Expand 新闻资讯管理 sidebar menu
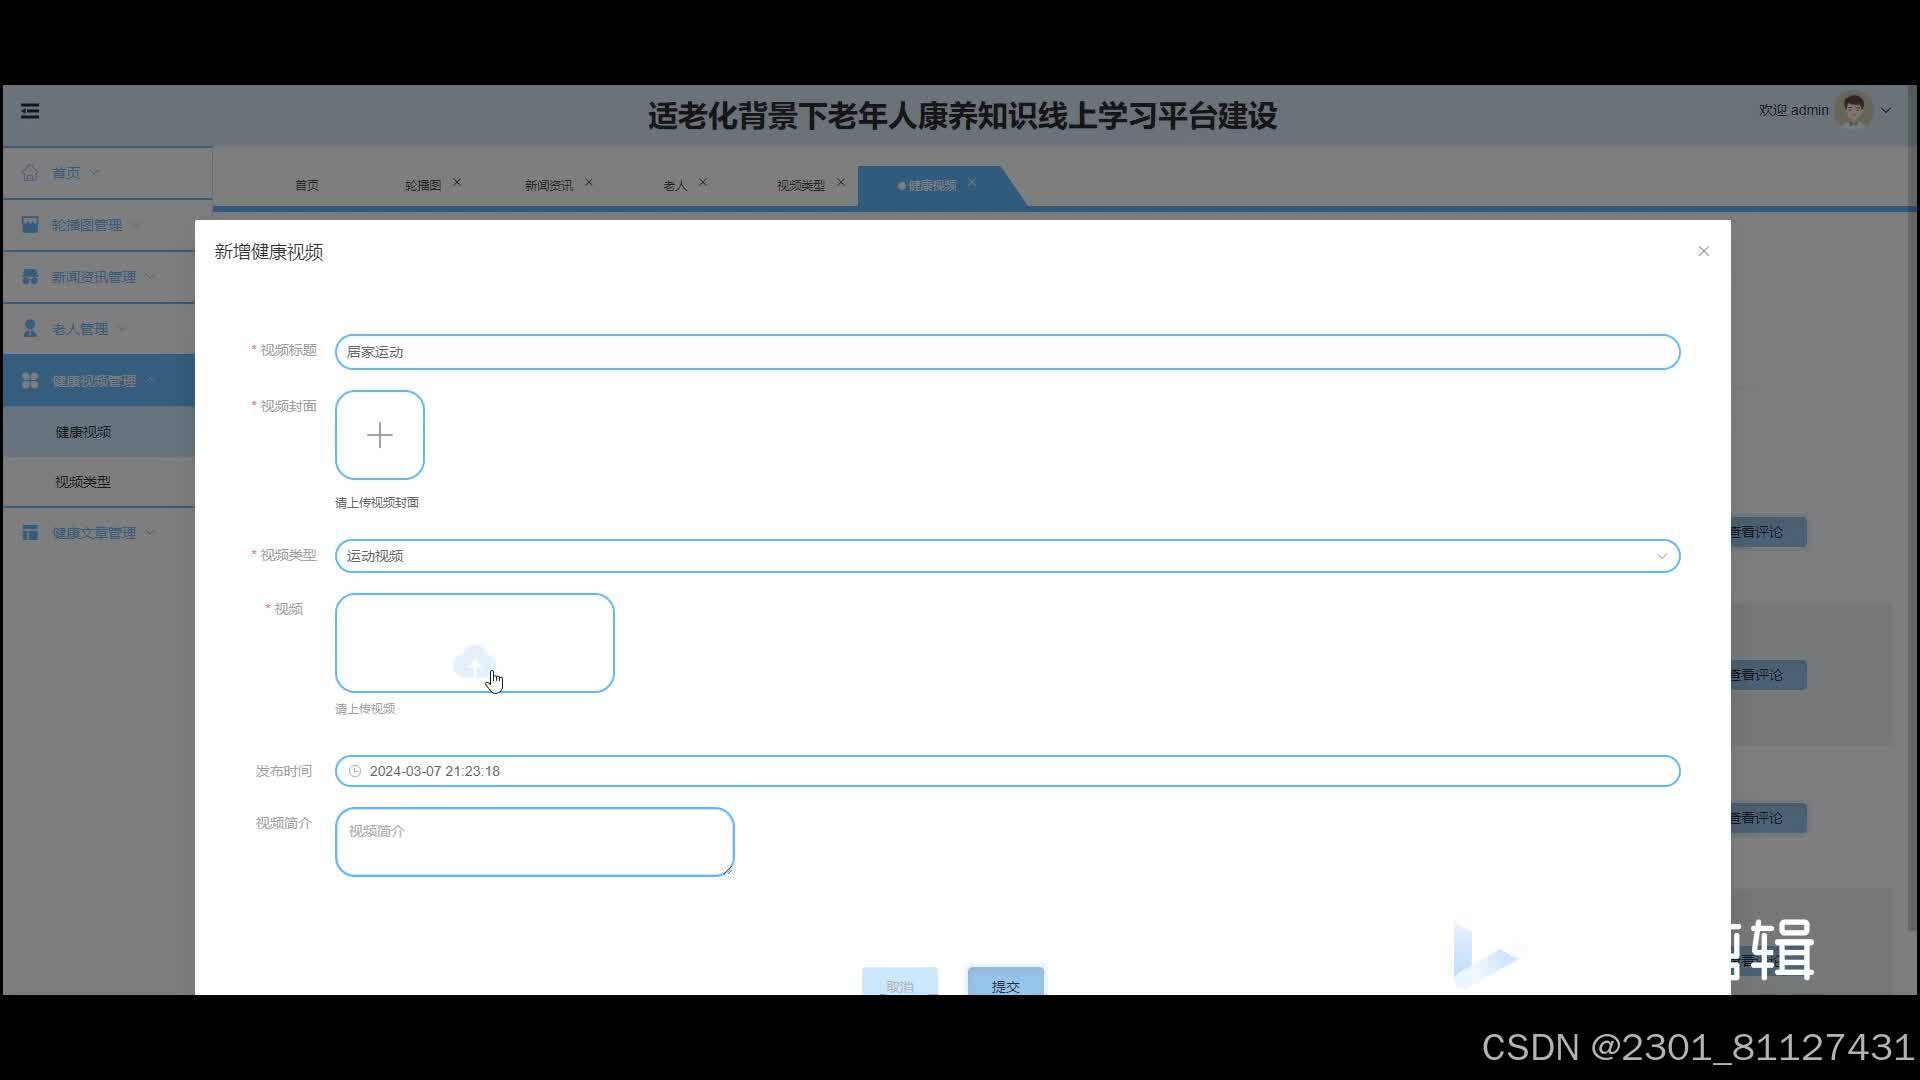This screenshot has height=1080, width=1920. pos(93,277)
